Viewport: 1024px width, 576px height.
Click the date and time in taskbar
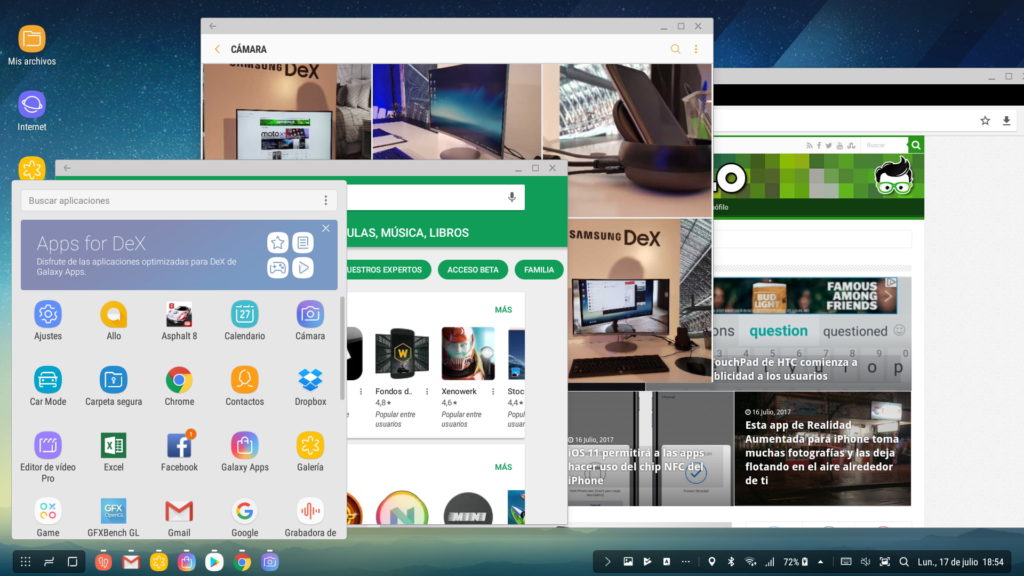coord(960,562)
